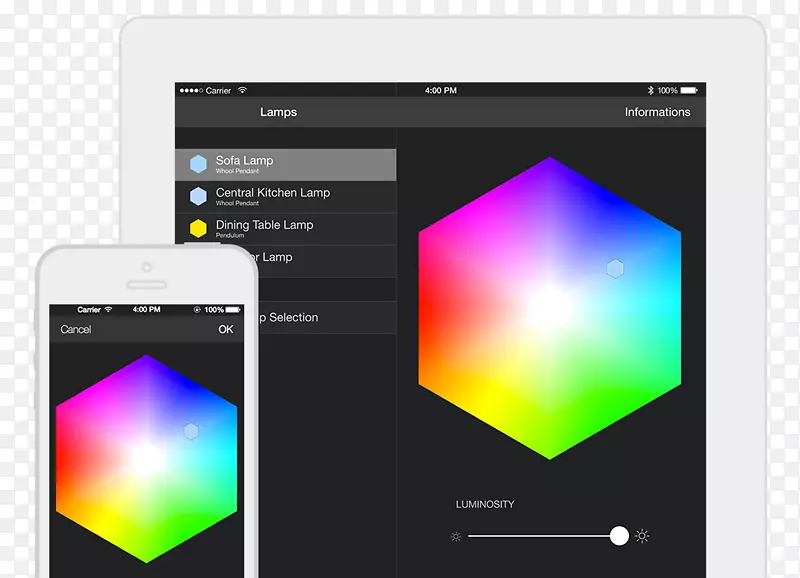Open the Informations button on tablet
Screen dimensions: 800x578
pos(657,112)
